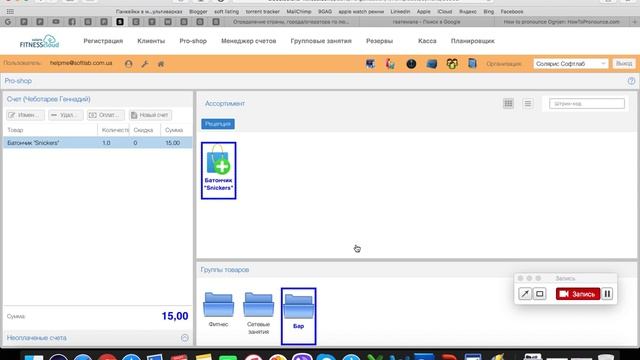
Task: Click quantity cell 1.0 in Snickers row
Action: pyautogui.click(x=106, y=143)
